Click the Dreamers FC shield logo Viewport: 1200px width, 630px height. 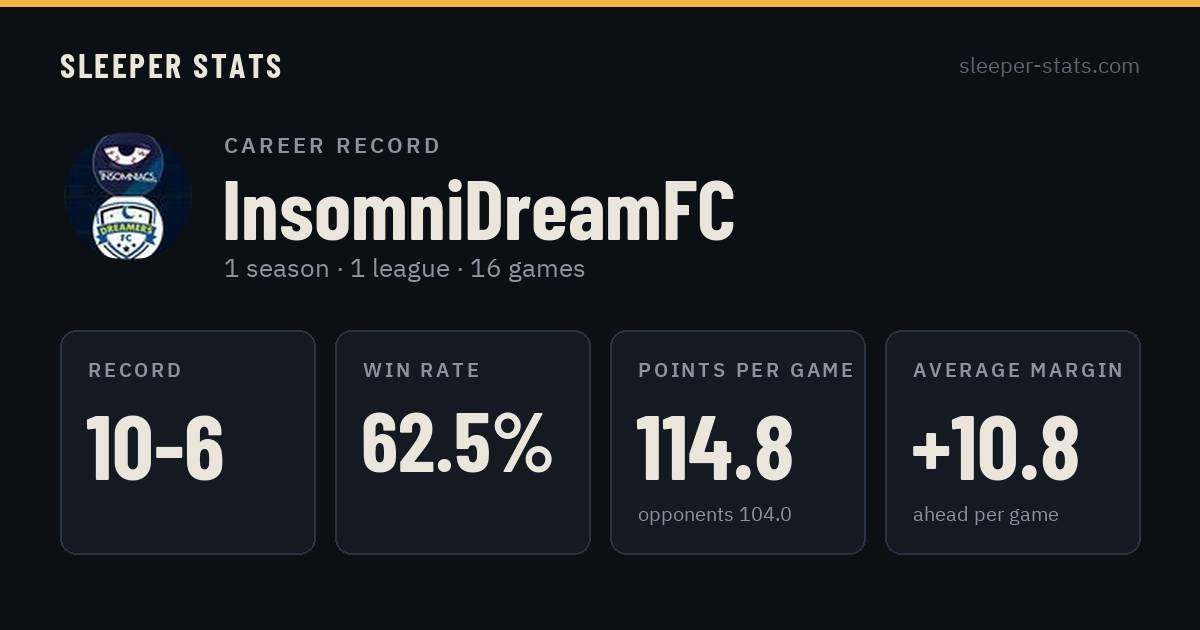[127, 229]
